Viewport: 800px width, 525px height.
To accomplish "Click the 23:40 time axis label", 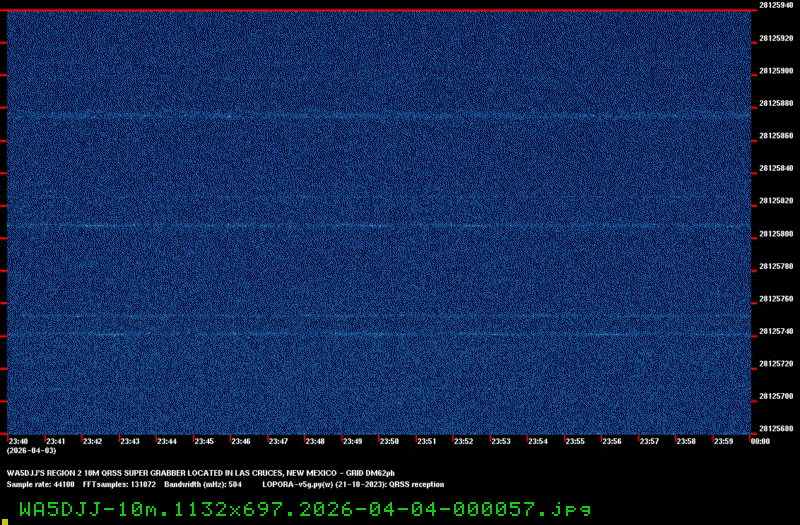I will pyautogui.click(x=18, y=441).
